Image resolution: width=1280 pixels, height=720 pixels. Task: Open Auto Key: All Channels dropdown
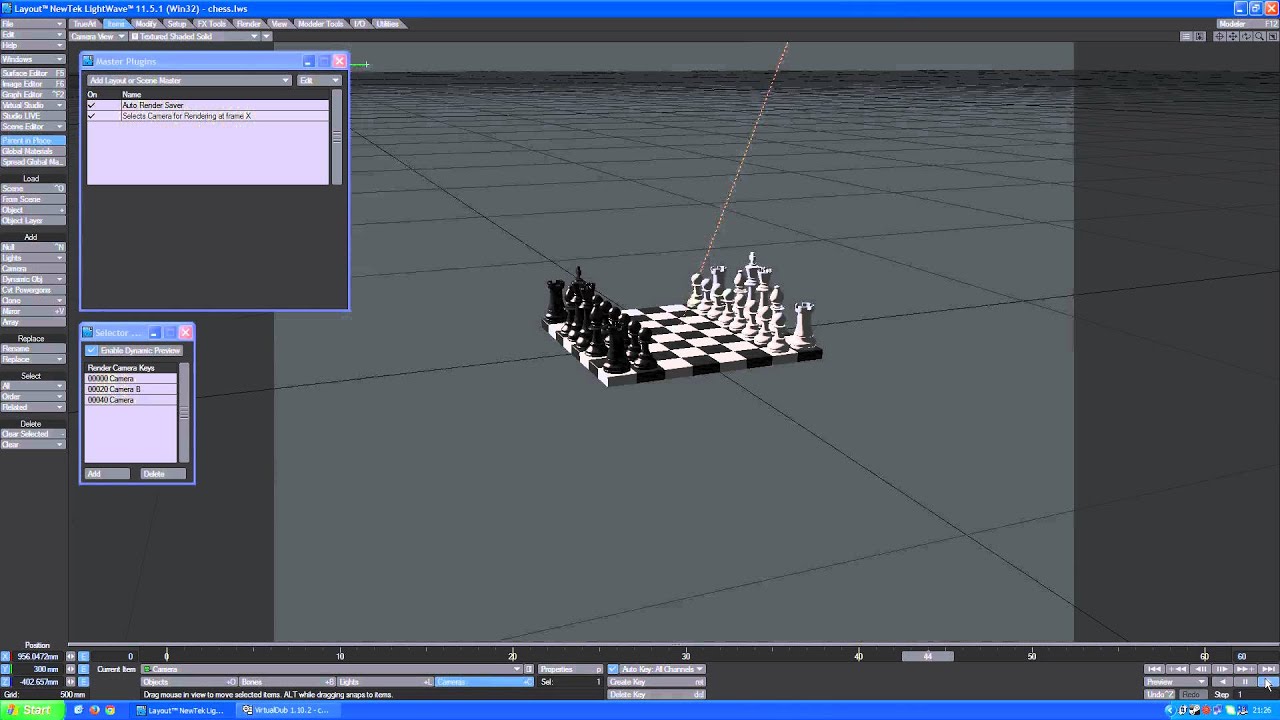tap(663, 669)
